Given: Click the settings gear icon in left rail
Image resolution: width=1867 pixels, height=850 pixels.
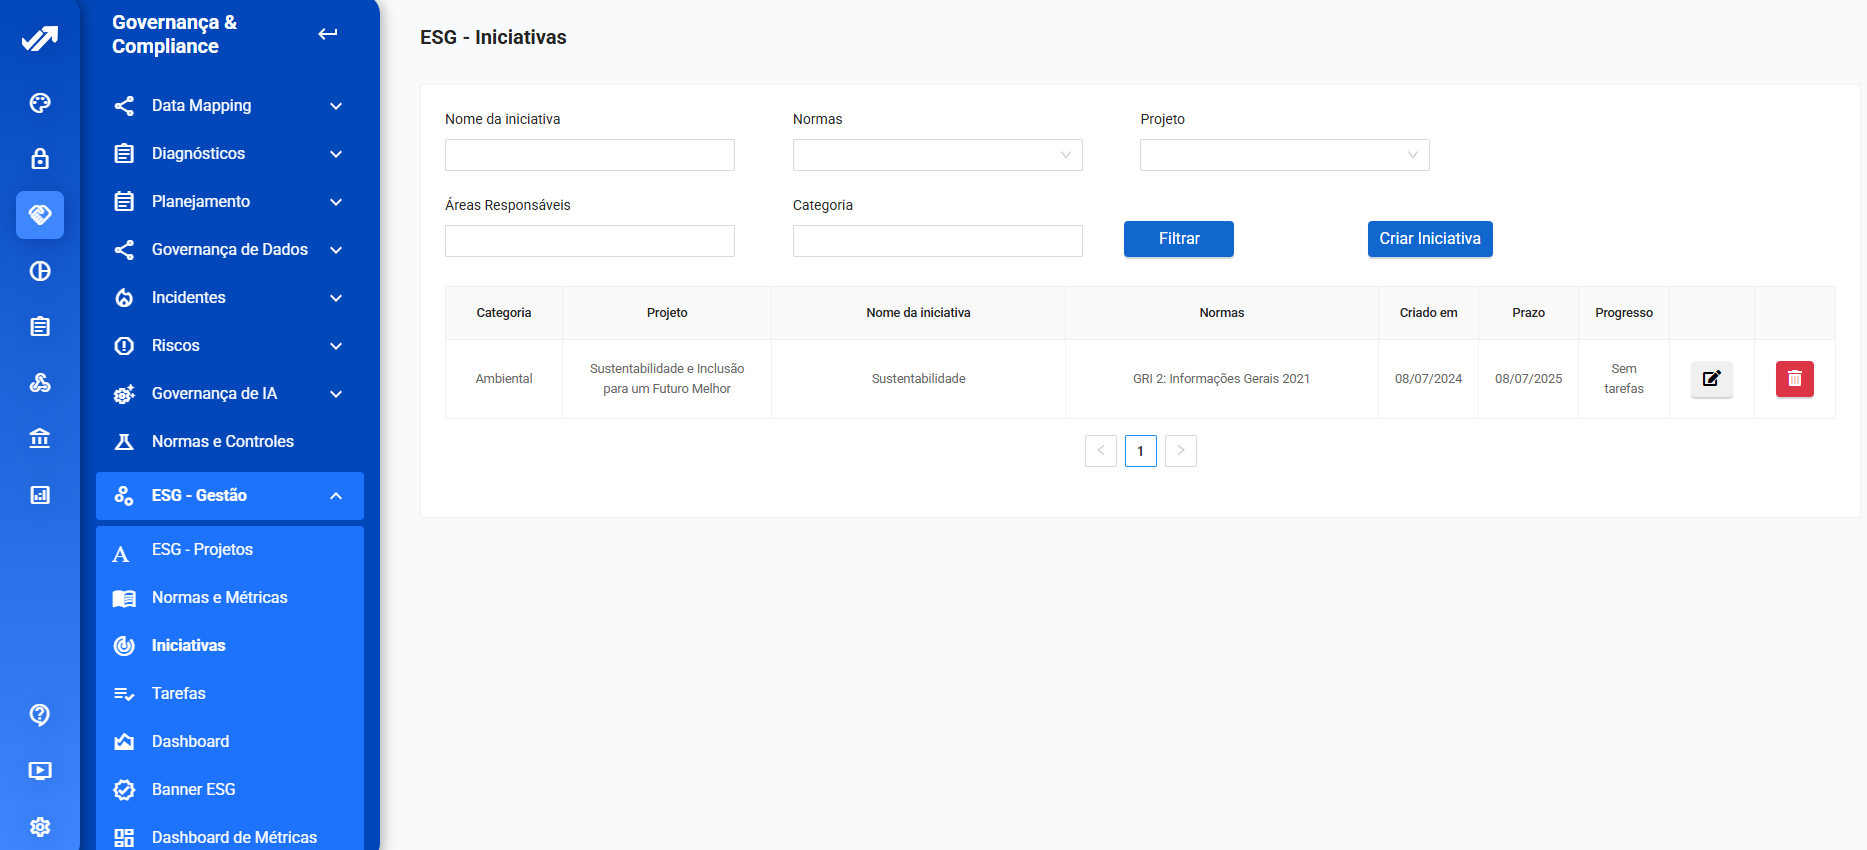Looking at the screenshot, I should coord(40,827).
